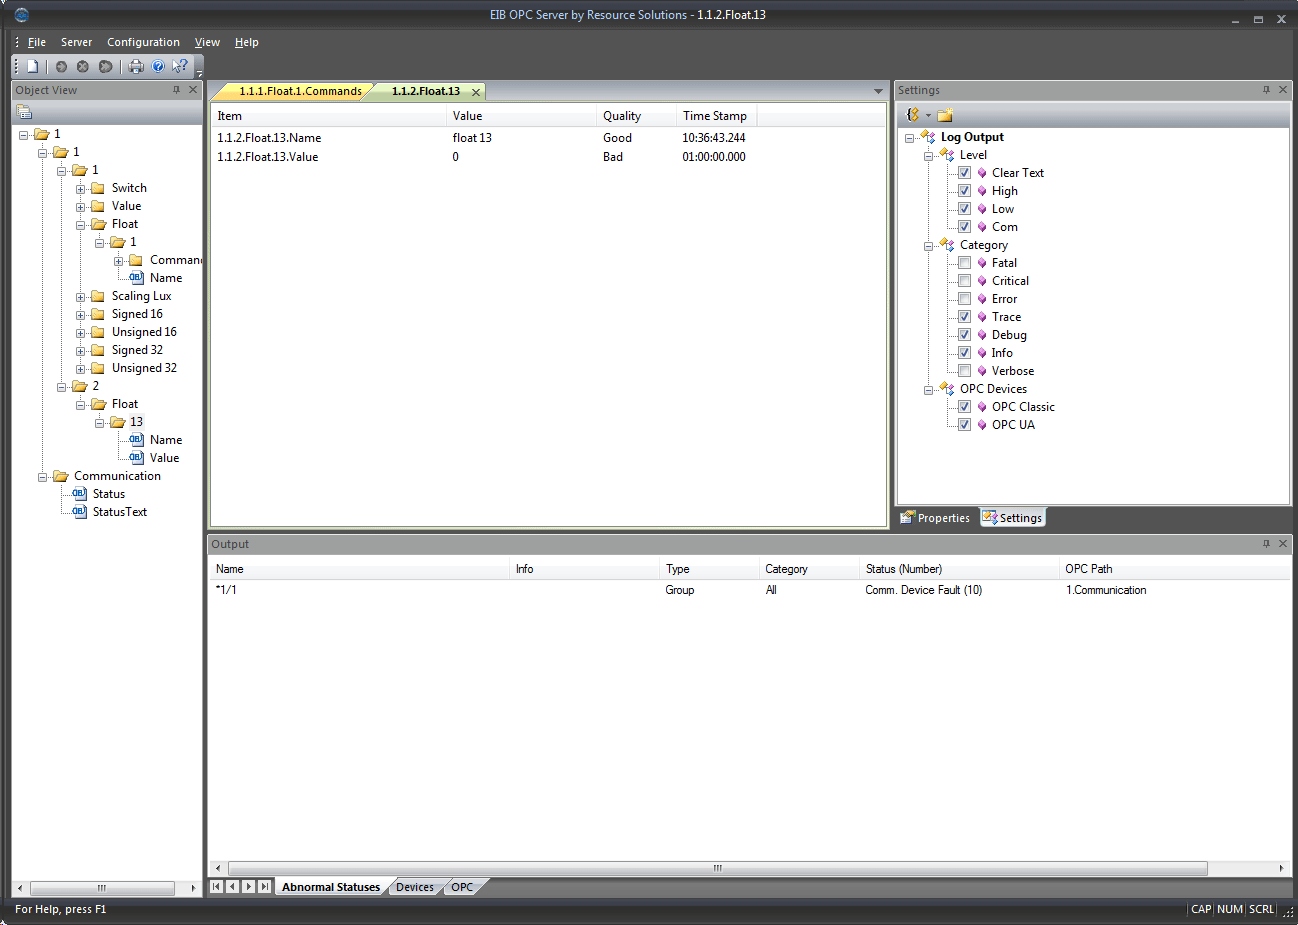Activate the context help pointer icon
Image resolution: width=1298 pixels, height=925 pixels.
pyautogui.click(x=180, y=67)
